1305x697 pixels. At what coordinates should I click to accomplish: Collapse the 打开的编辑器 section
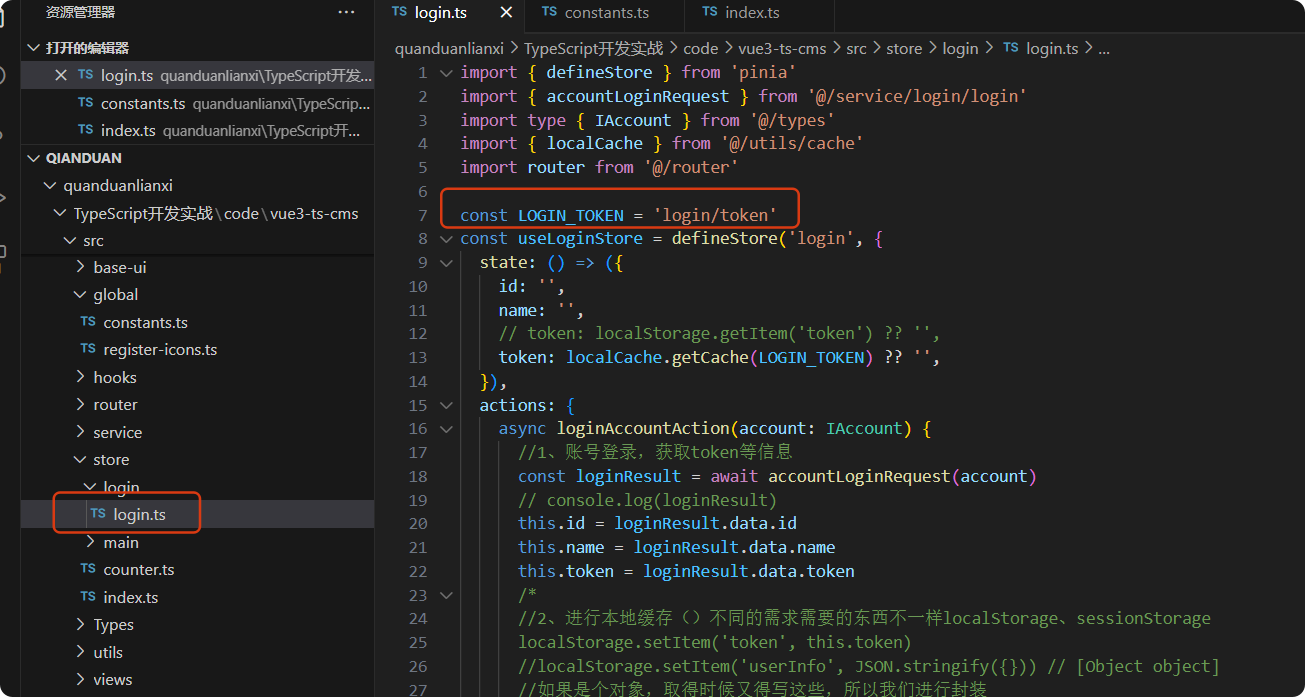(x=34, y=48)
